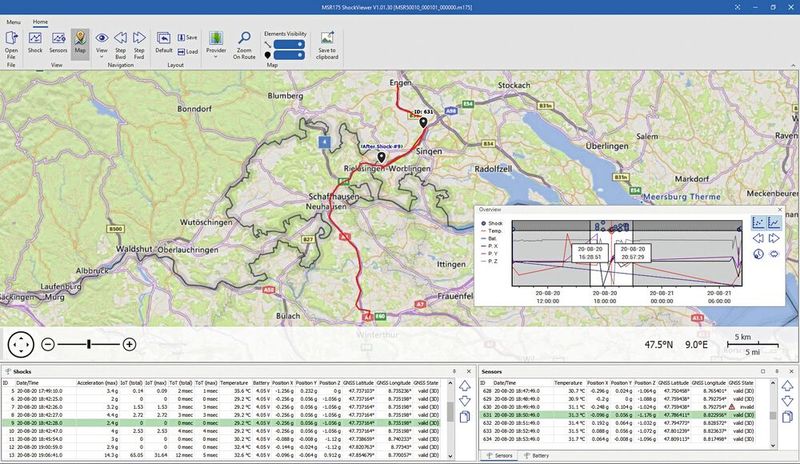Collapse the ribbon with chevron
Viewport: 800px width, 464px height.
tap(793, 65)
